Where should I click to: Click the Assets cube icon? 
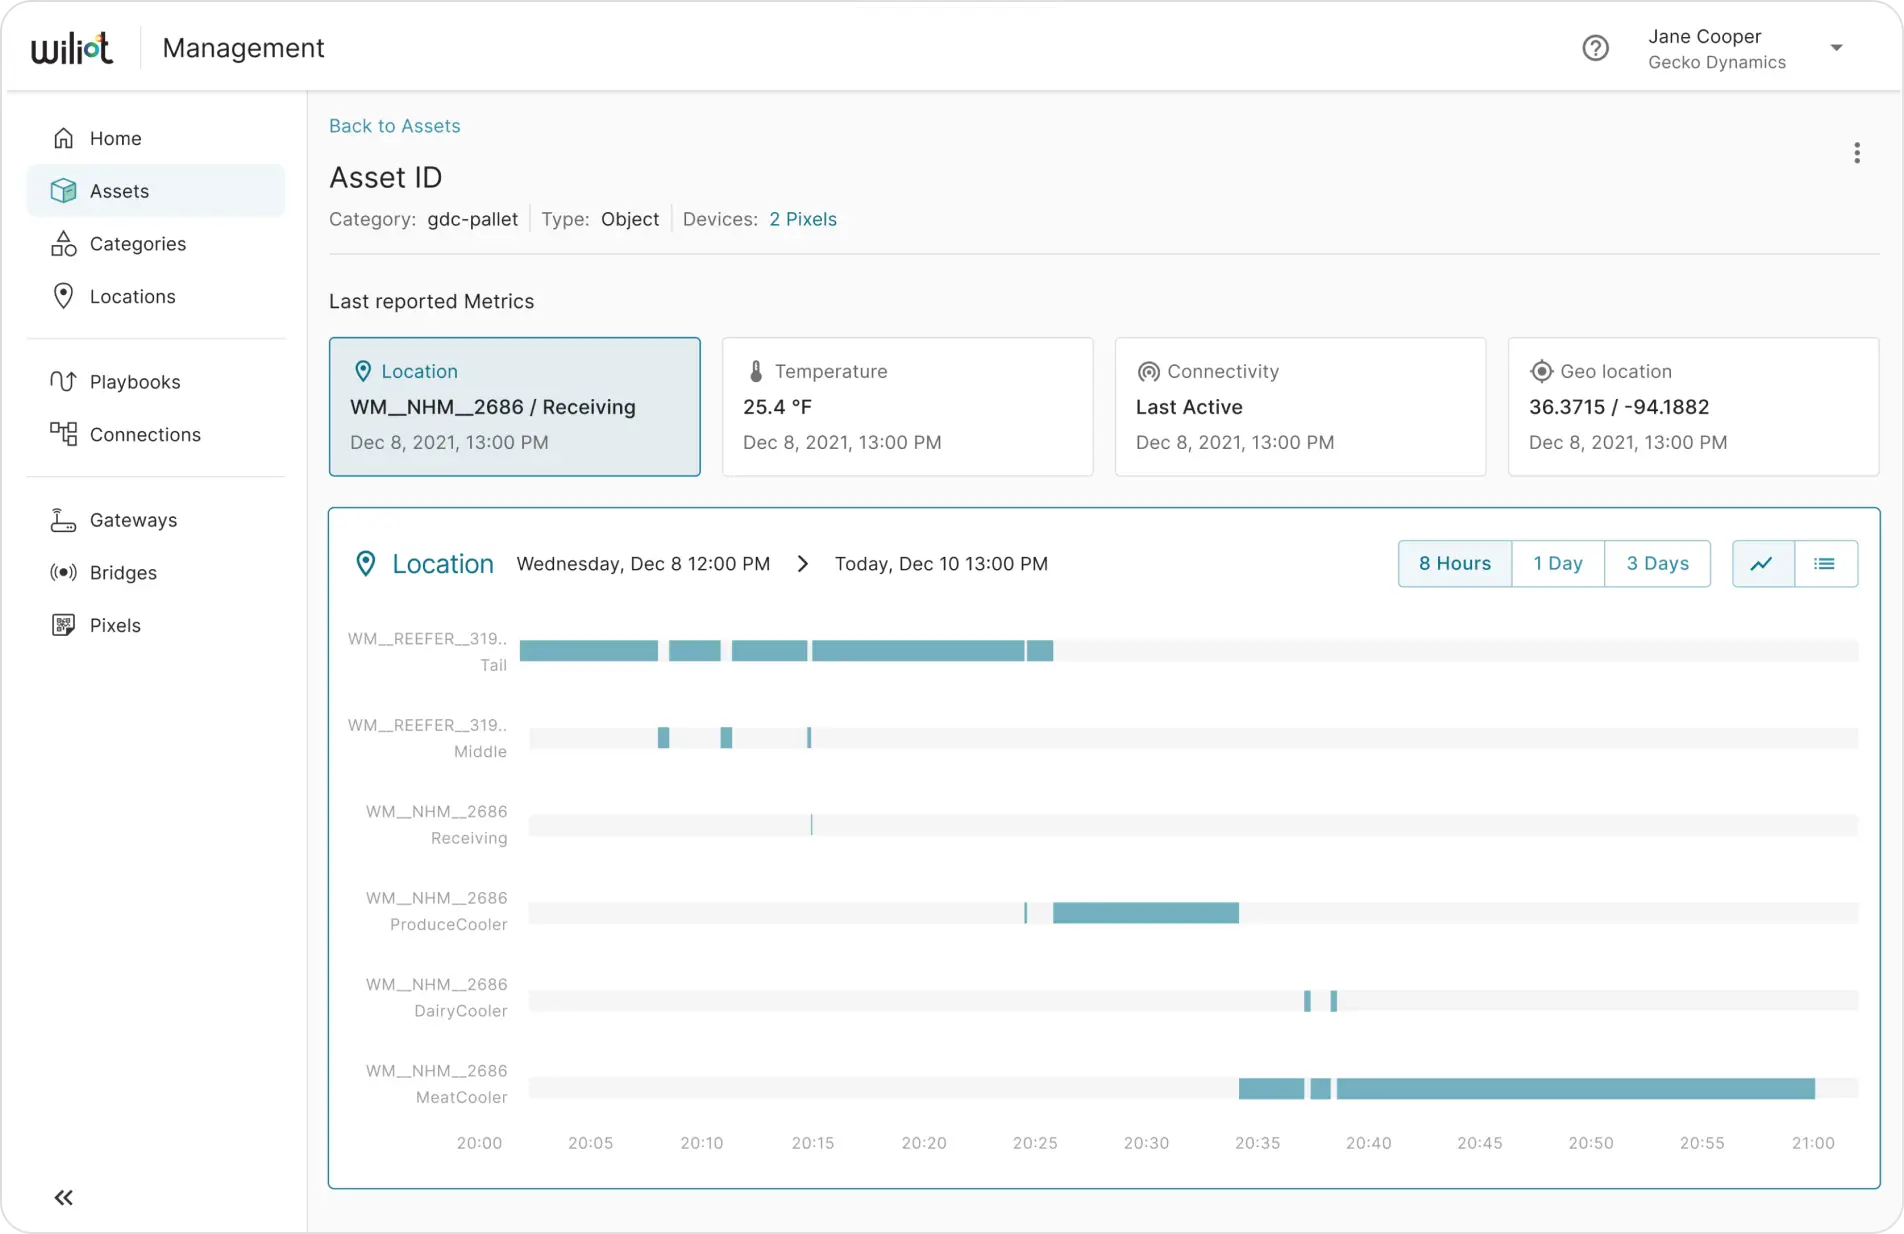63,191
